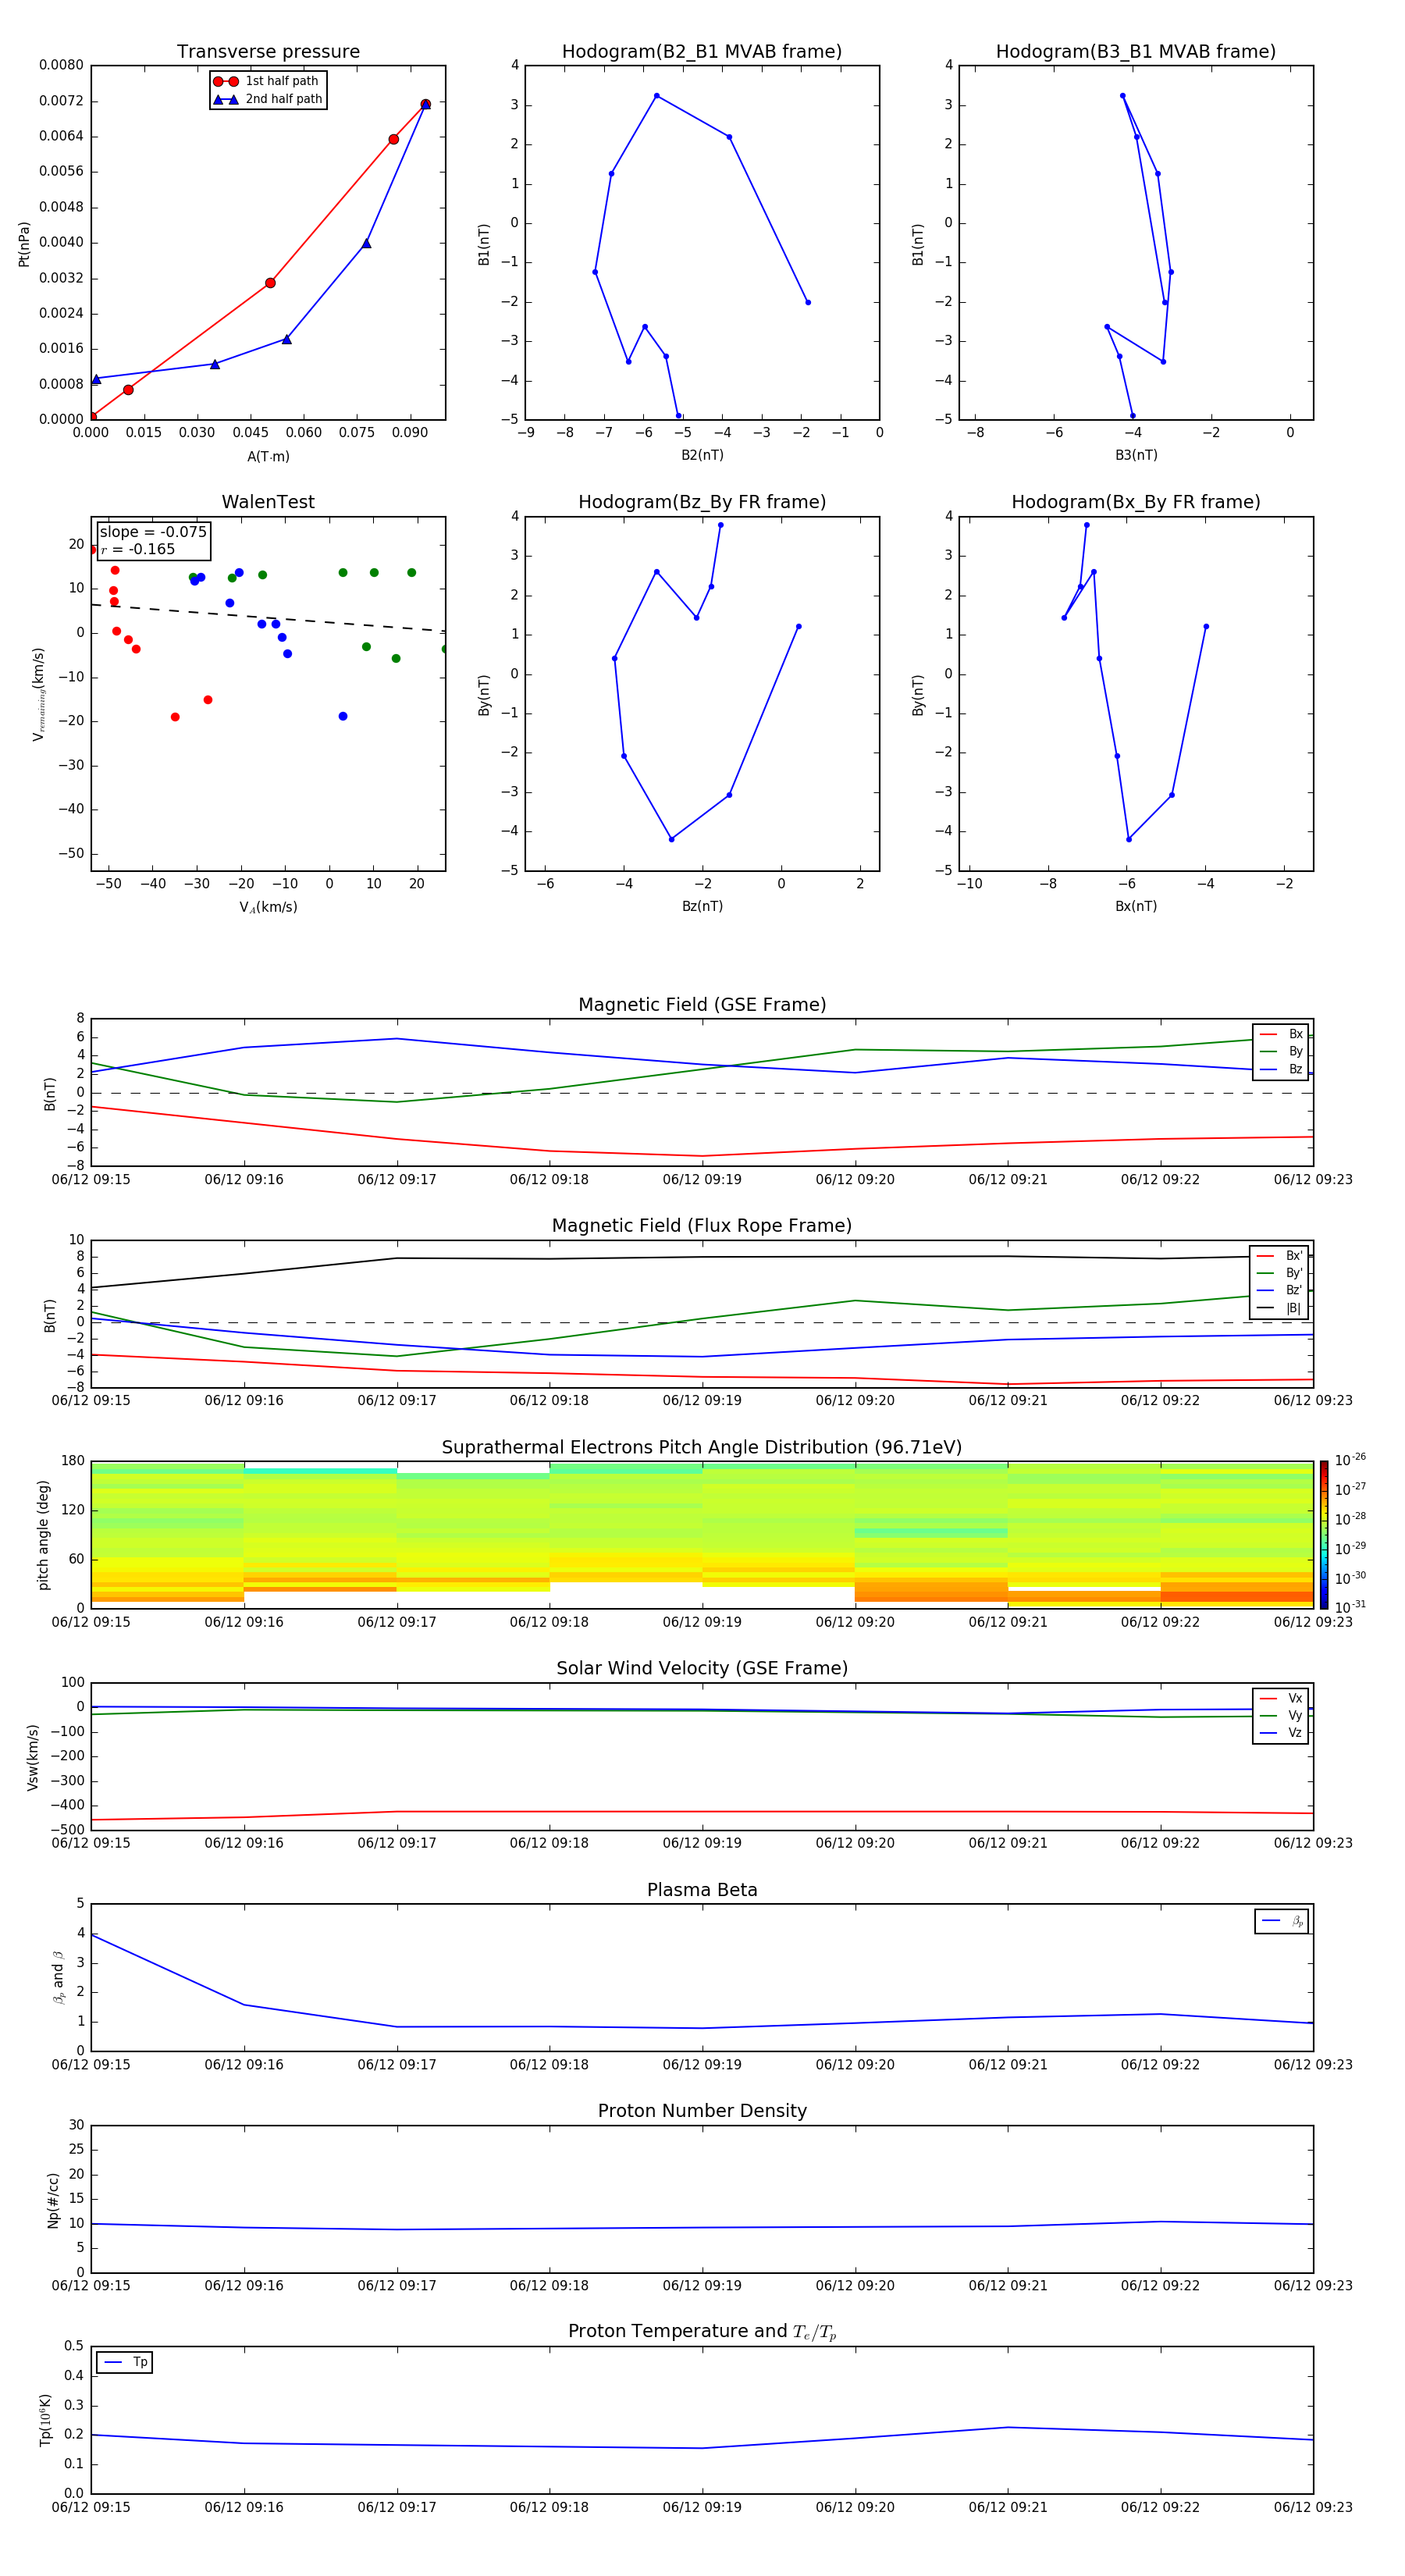Select the Bz' entry in Flux Rope legend

tap(1279, 1290)
